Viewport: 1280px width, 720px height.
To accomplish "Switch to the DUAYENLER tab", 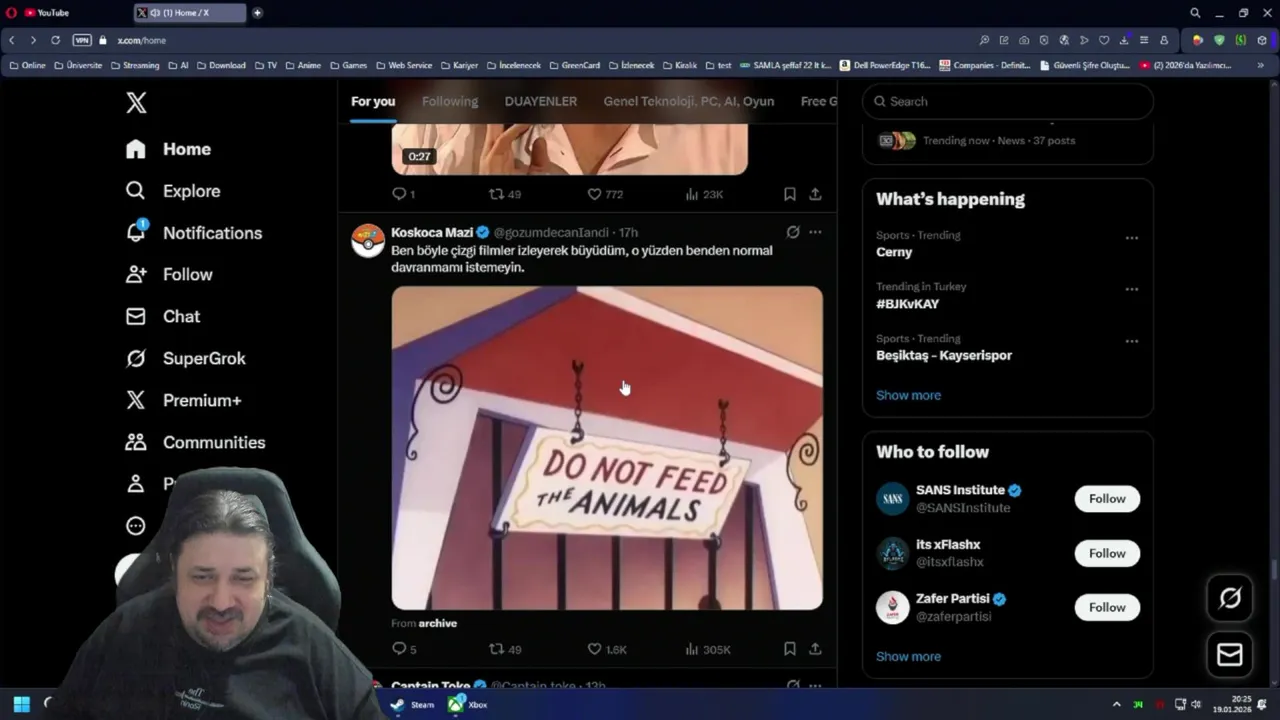I will pyautogui.click(x=541, y=101).
